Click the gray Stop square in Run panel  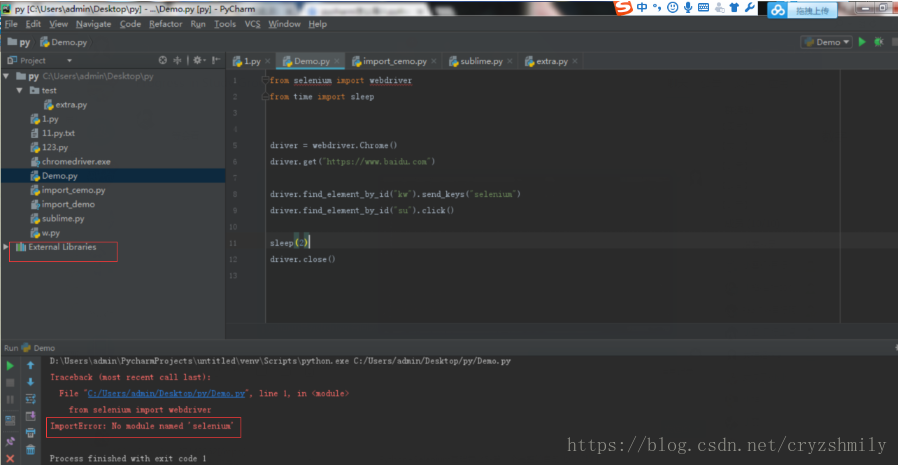click(10, 382)
